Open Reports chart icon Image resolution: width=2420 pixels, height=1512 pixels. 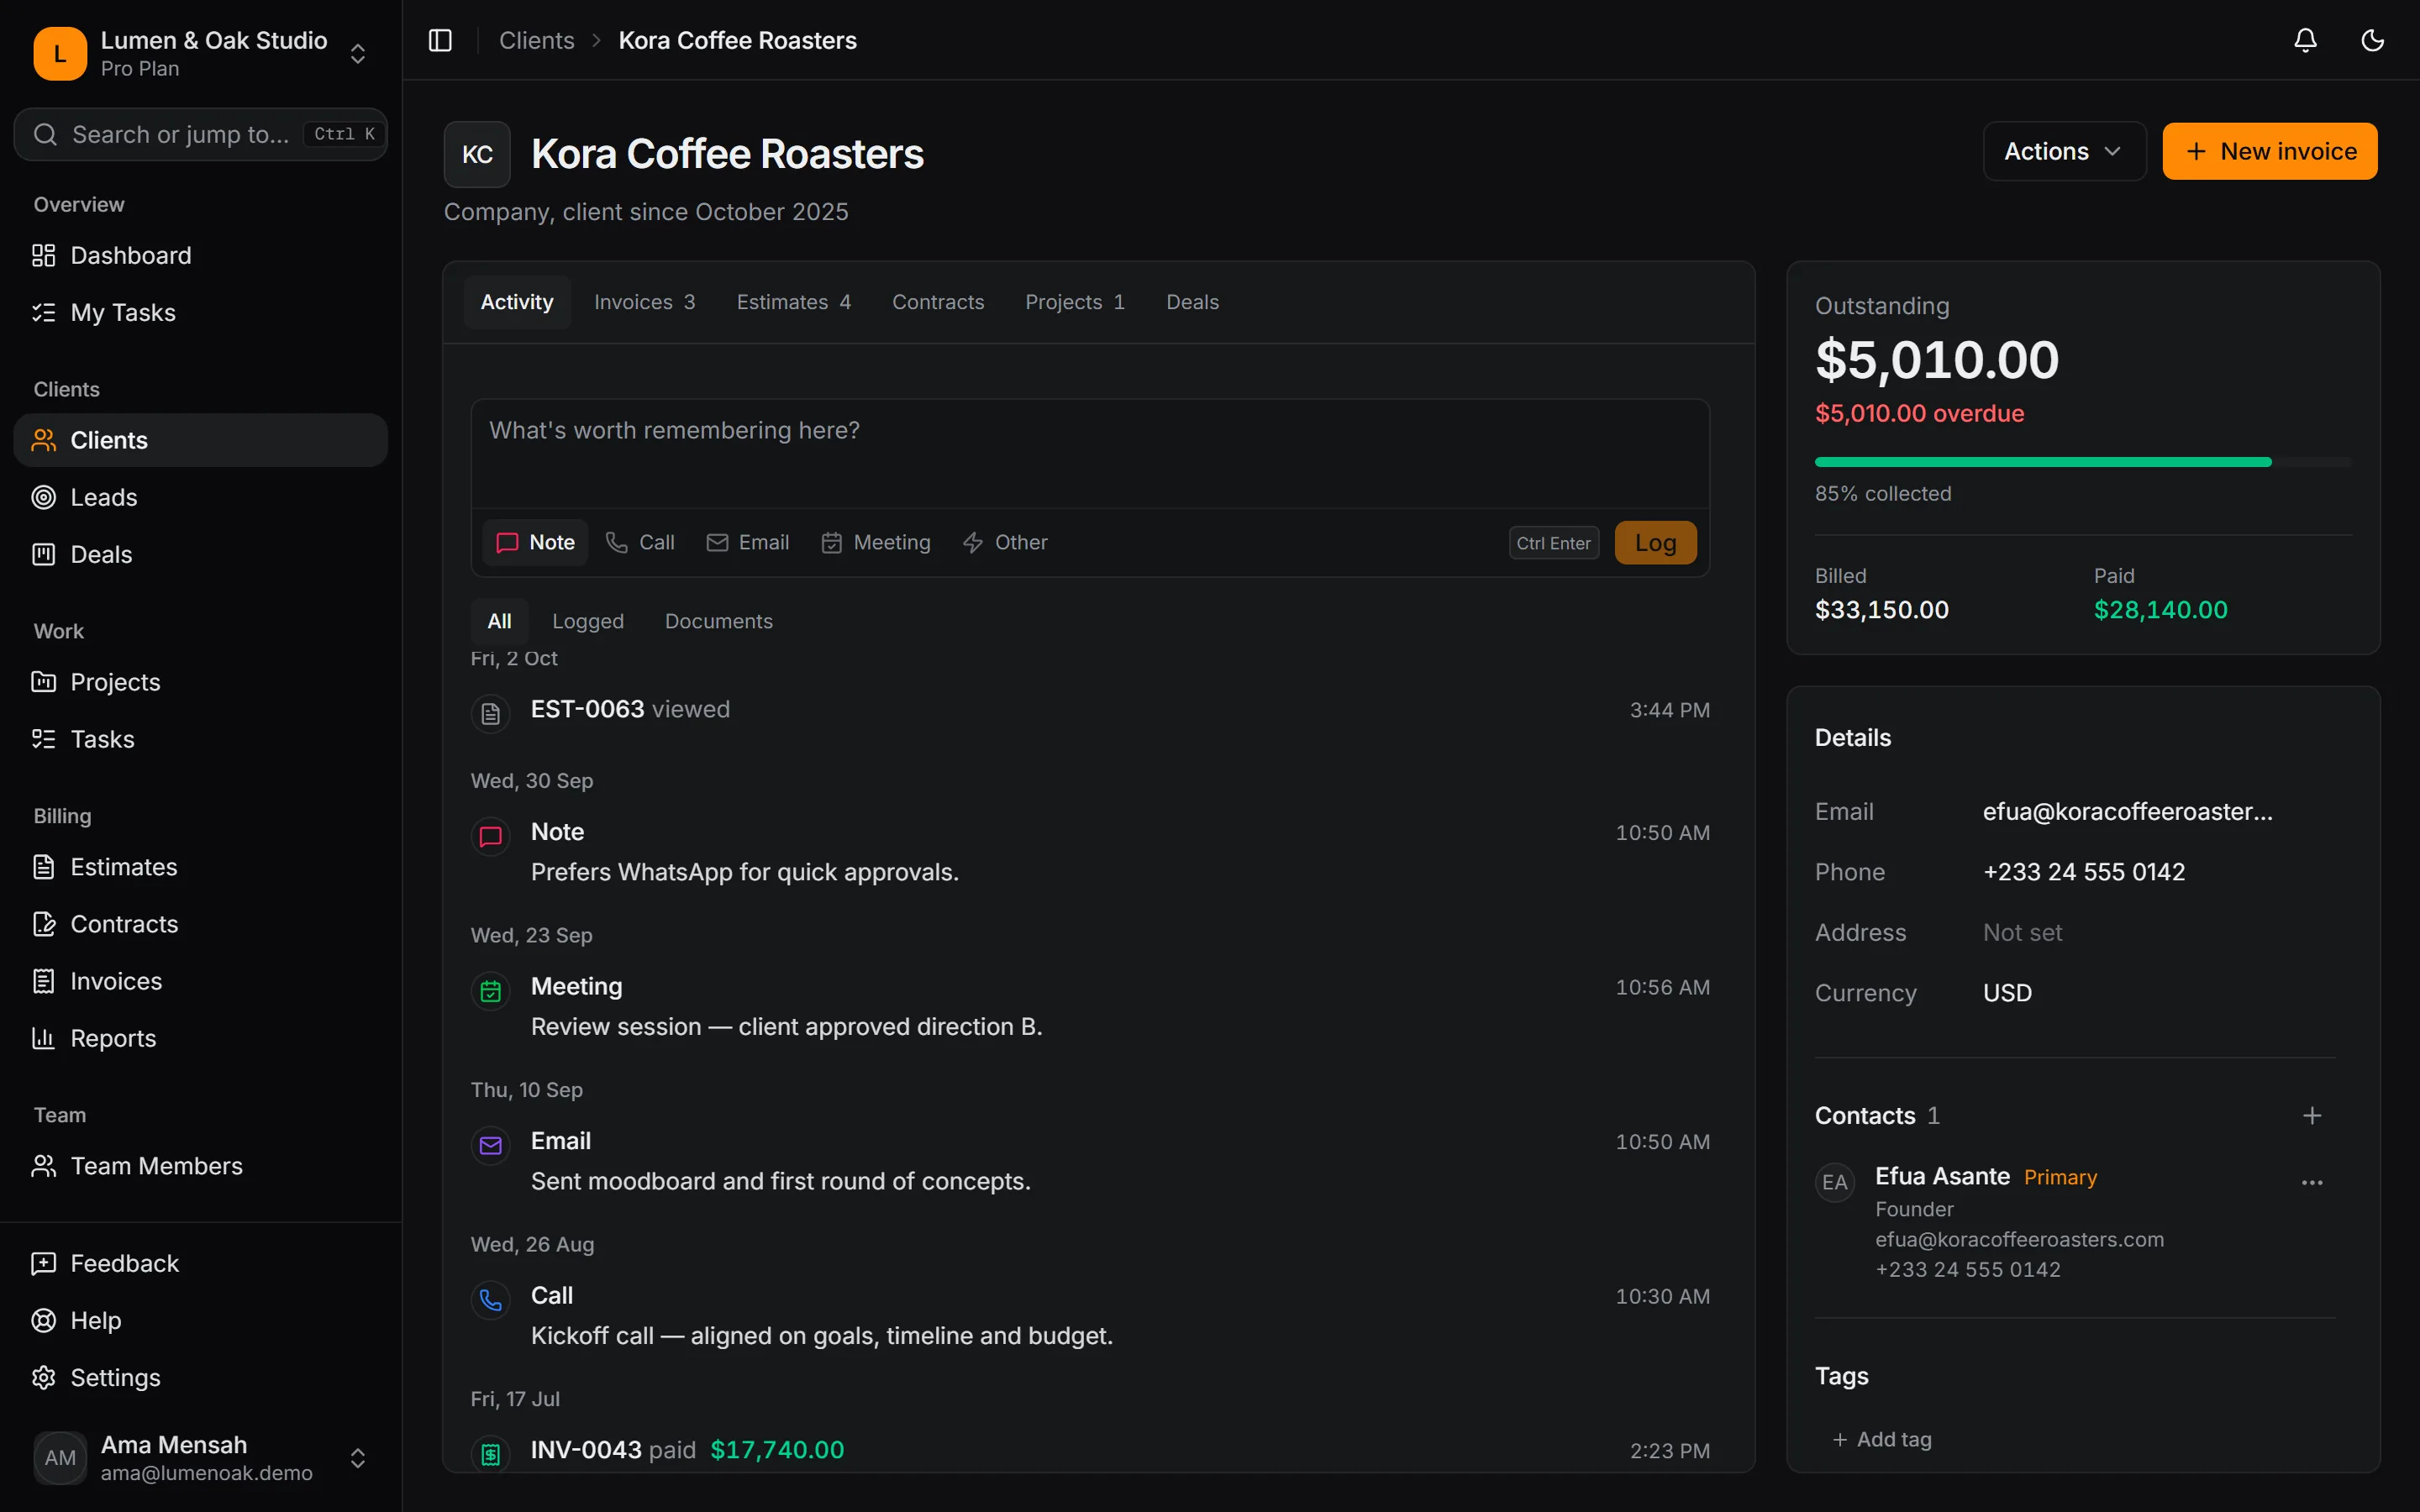point(43,1038)
